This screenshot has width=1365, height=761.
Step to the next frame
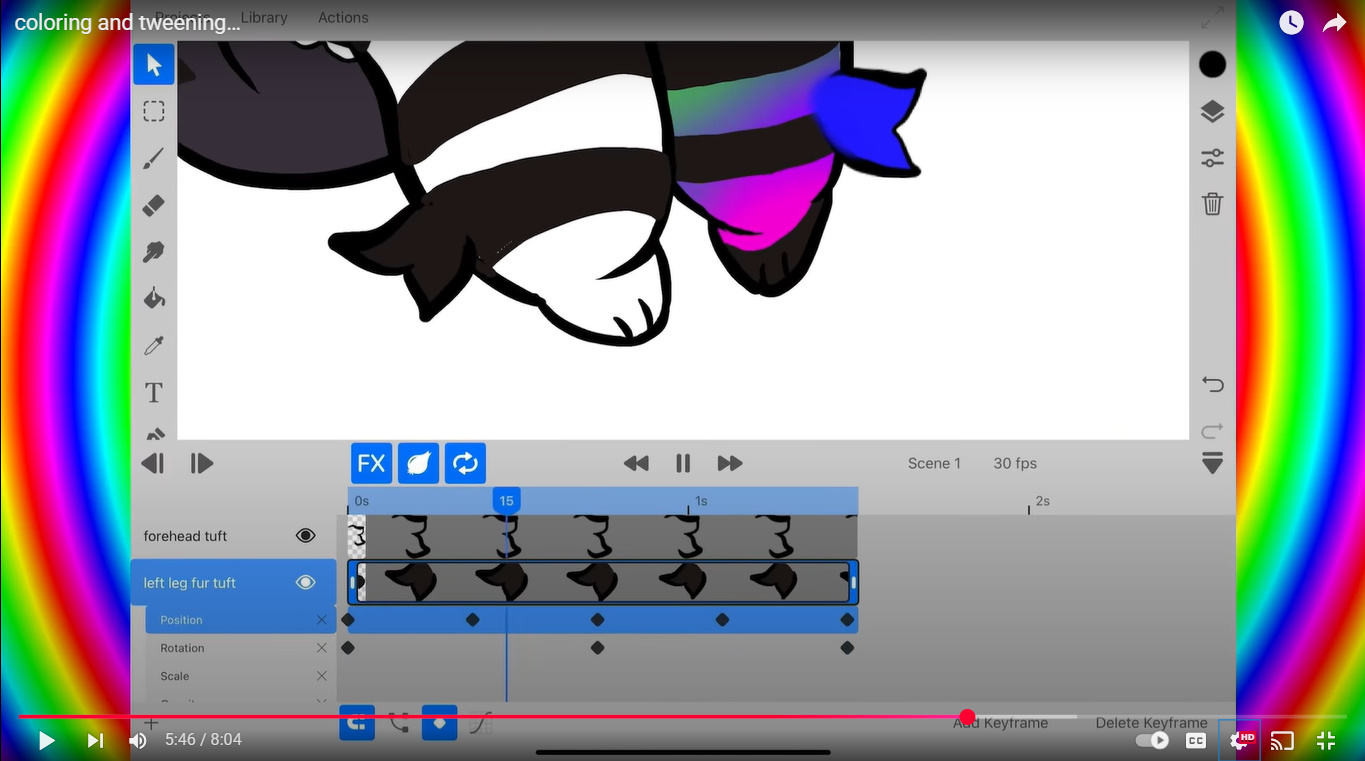pyautogui.click(x=201, y=463)
